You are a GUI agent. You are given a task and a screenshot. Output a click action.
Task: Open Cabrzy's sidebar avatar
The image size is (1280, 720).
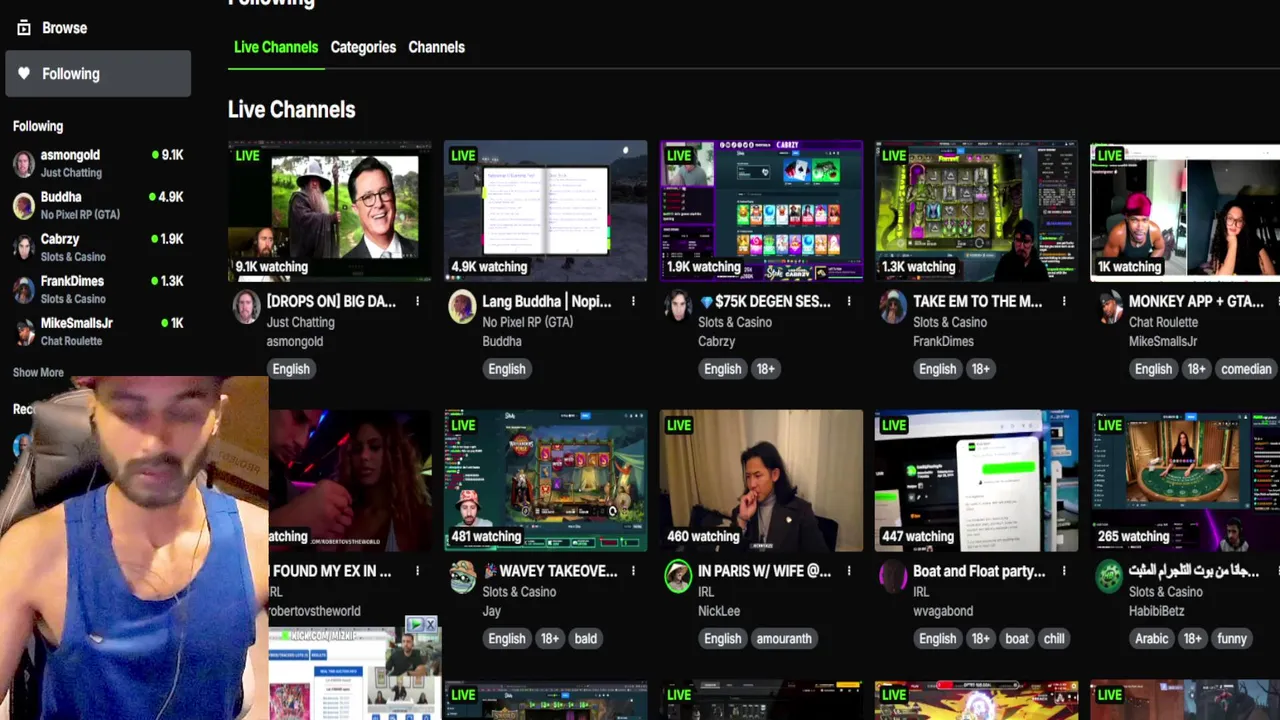24,248
